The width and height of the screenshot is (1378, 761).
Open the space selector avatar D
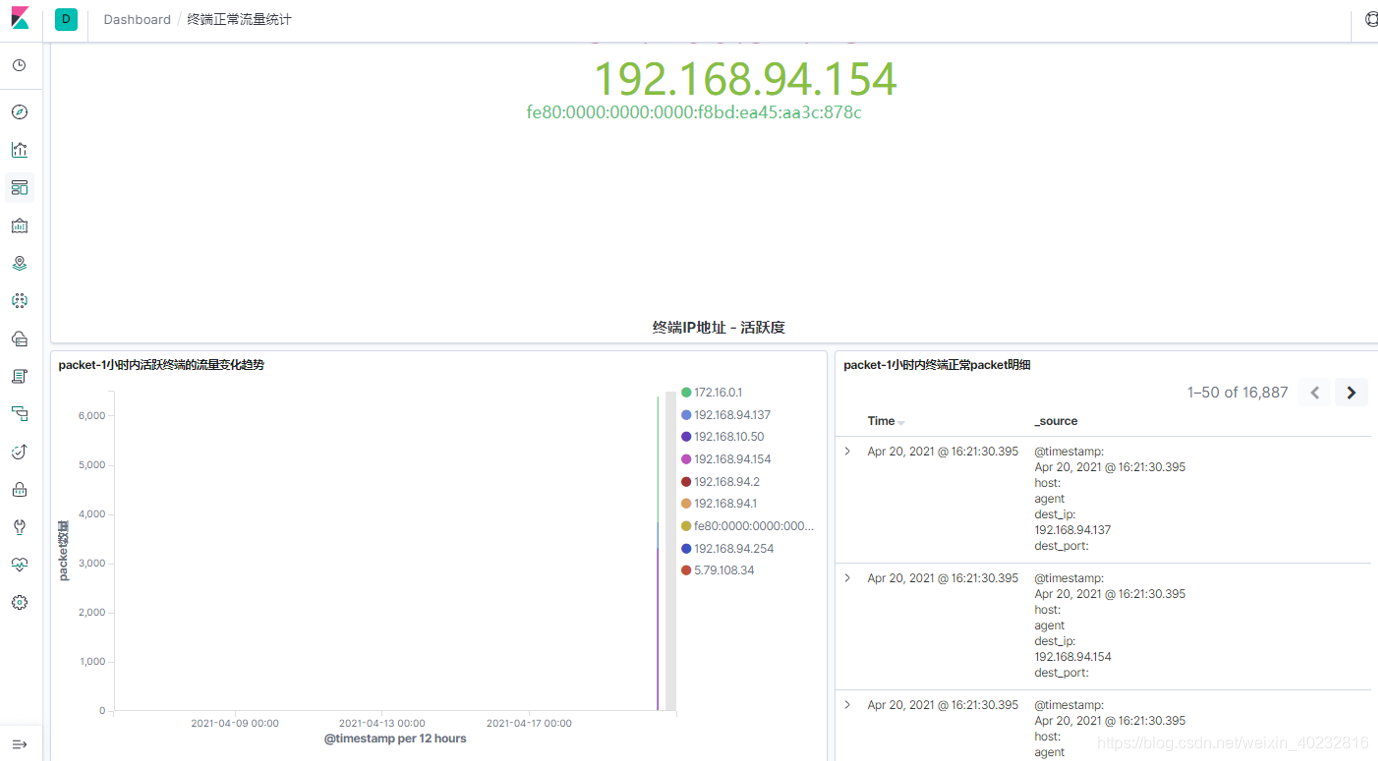66,19
